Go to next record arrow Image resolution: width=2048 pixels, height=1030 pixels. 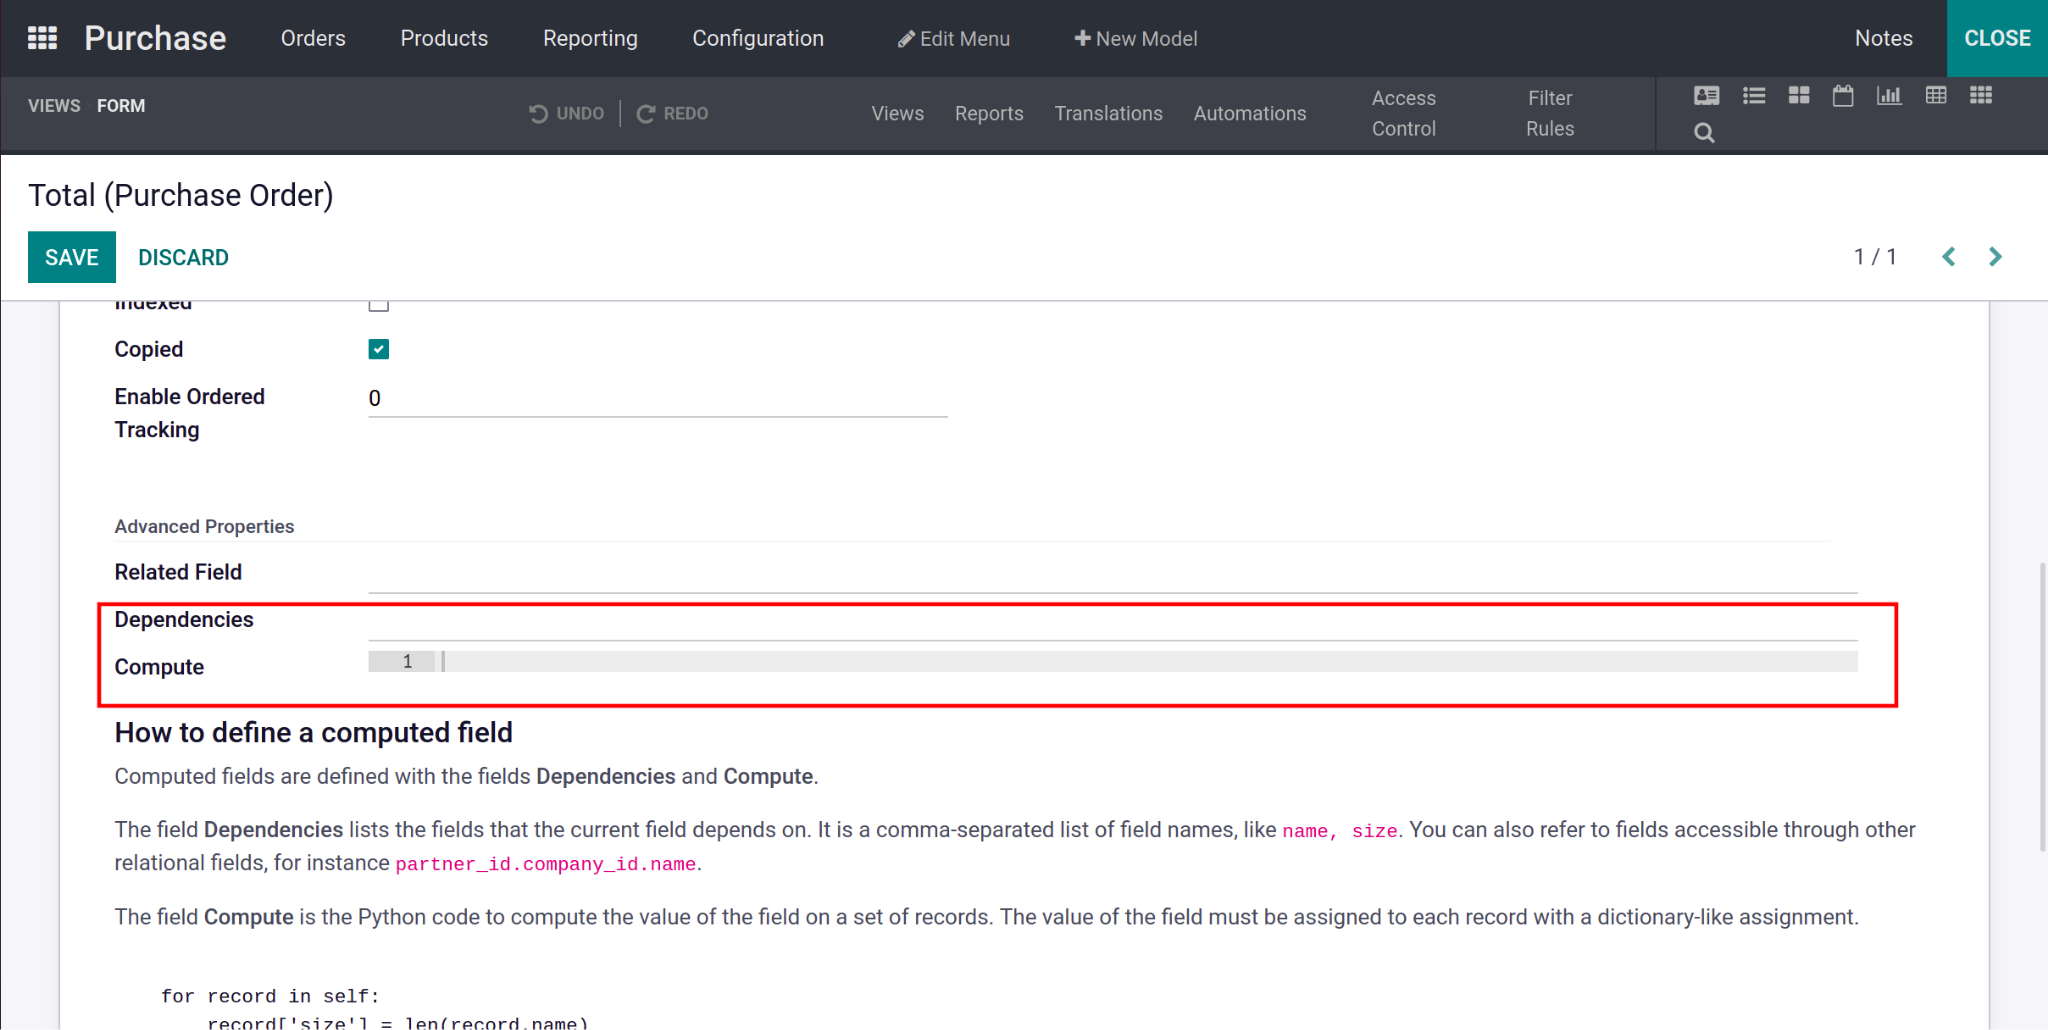[x=1995, y=257]
